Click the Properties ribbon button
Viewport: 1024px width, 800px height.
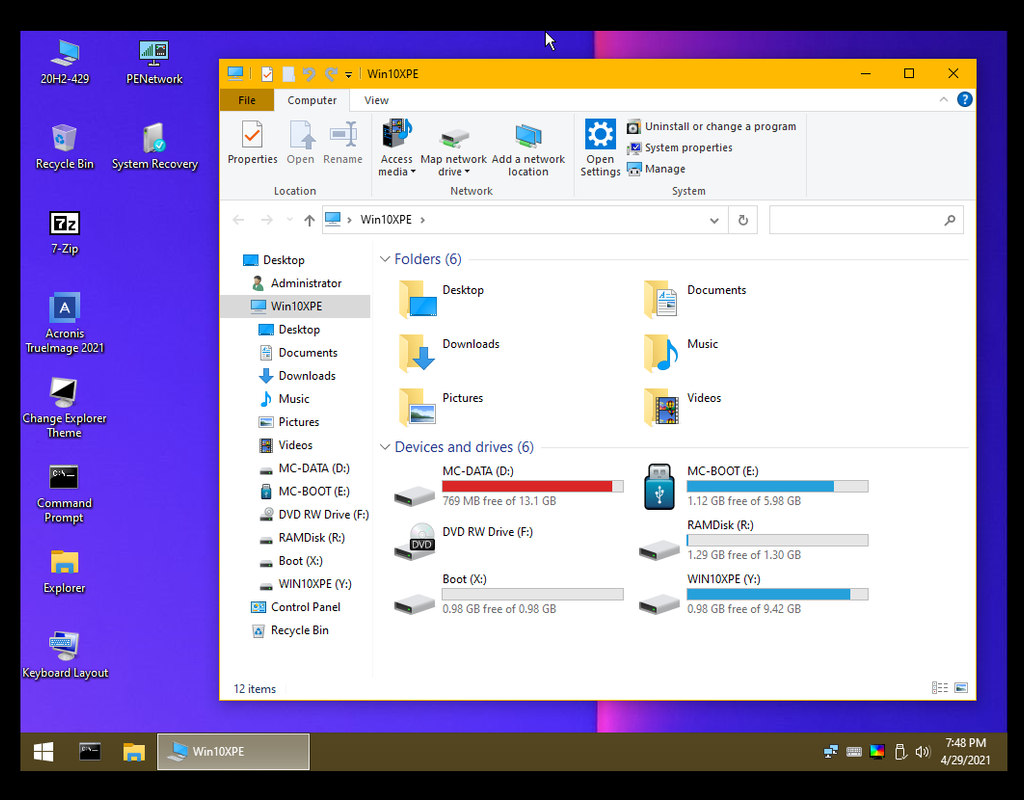252,142
